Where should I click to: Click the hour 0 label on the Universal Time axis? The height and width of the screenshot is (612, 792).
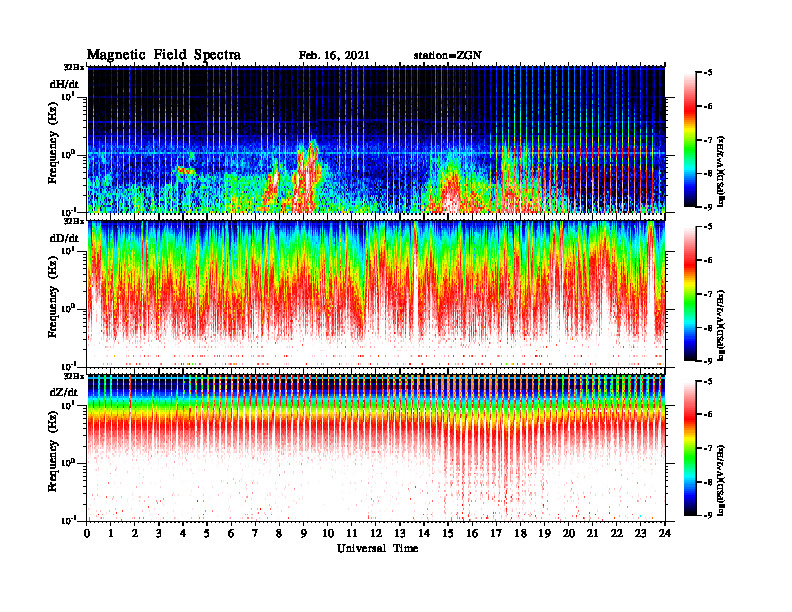click(x=87, y=534)
